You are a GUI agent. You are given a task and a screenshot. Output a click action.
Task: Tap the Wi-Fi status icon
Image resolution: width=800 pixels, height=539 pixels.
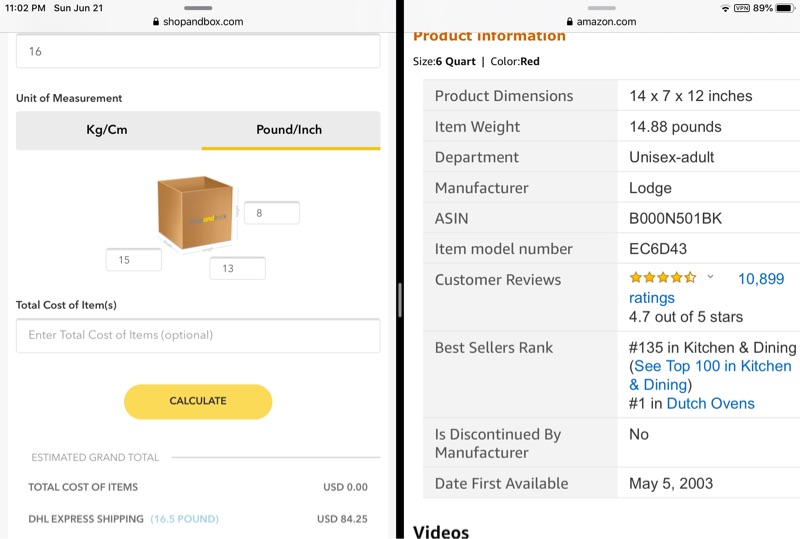(x=725, y=8)
